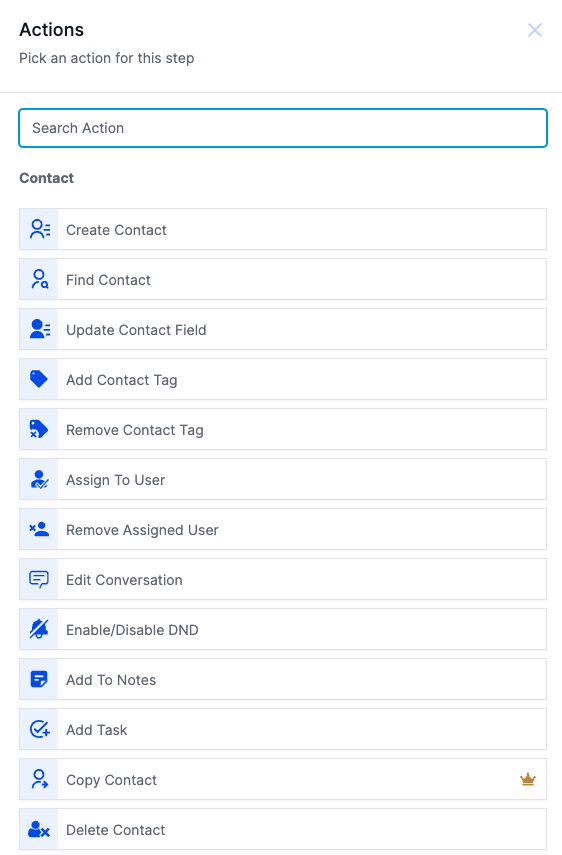This screenshot has height=855, width=562.
Task: Click the Add Task checkmark icon
Action: click(39, 730)
